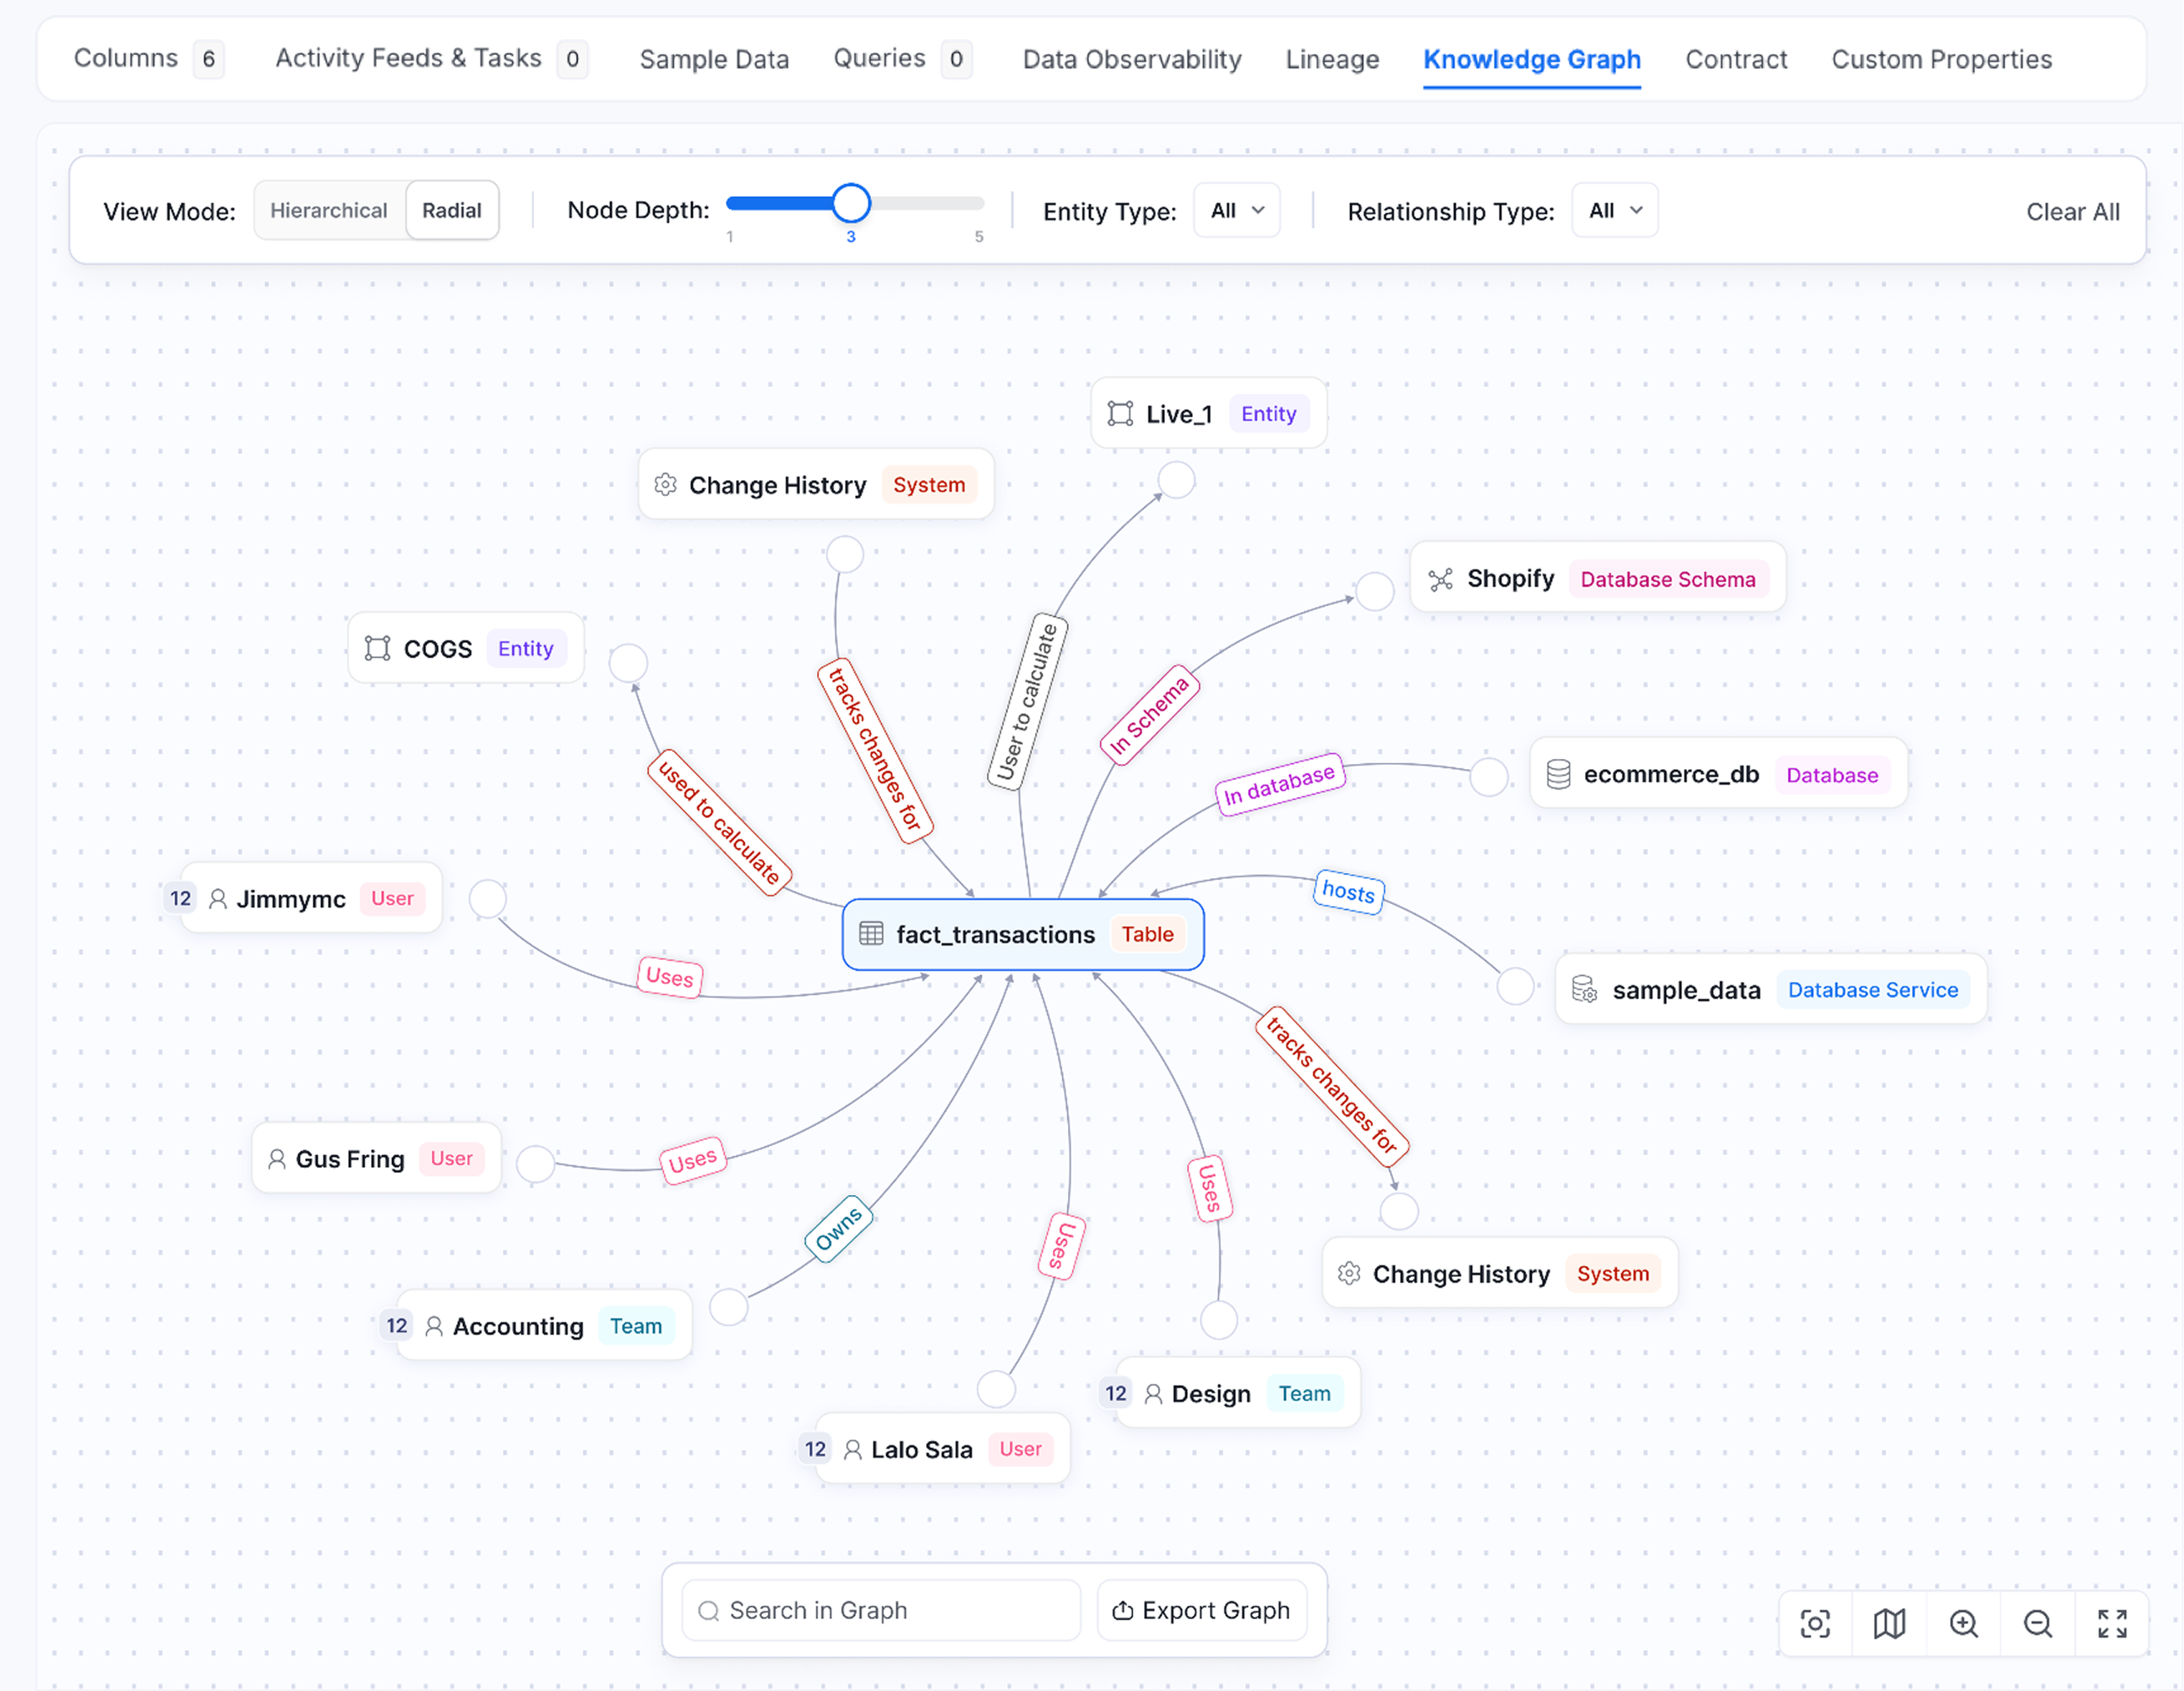Click inside the Search in Graph field
The image size is (2184, 1691).
(878, 1610)
